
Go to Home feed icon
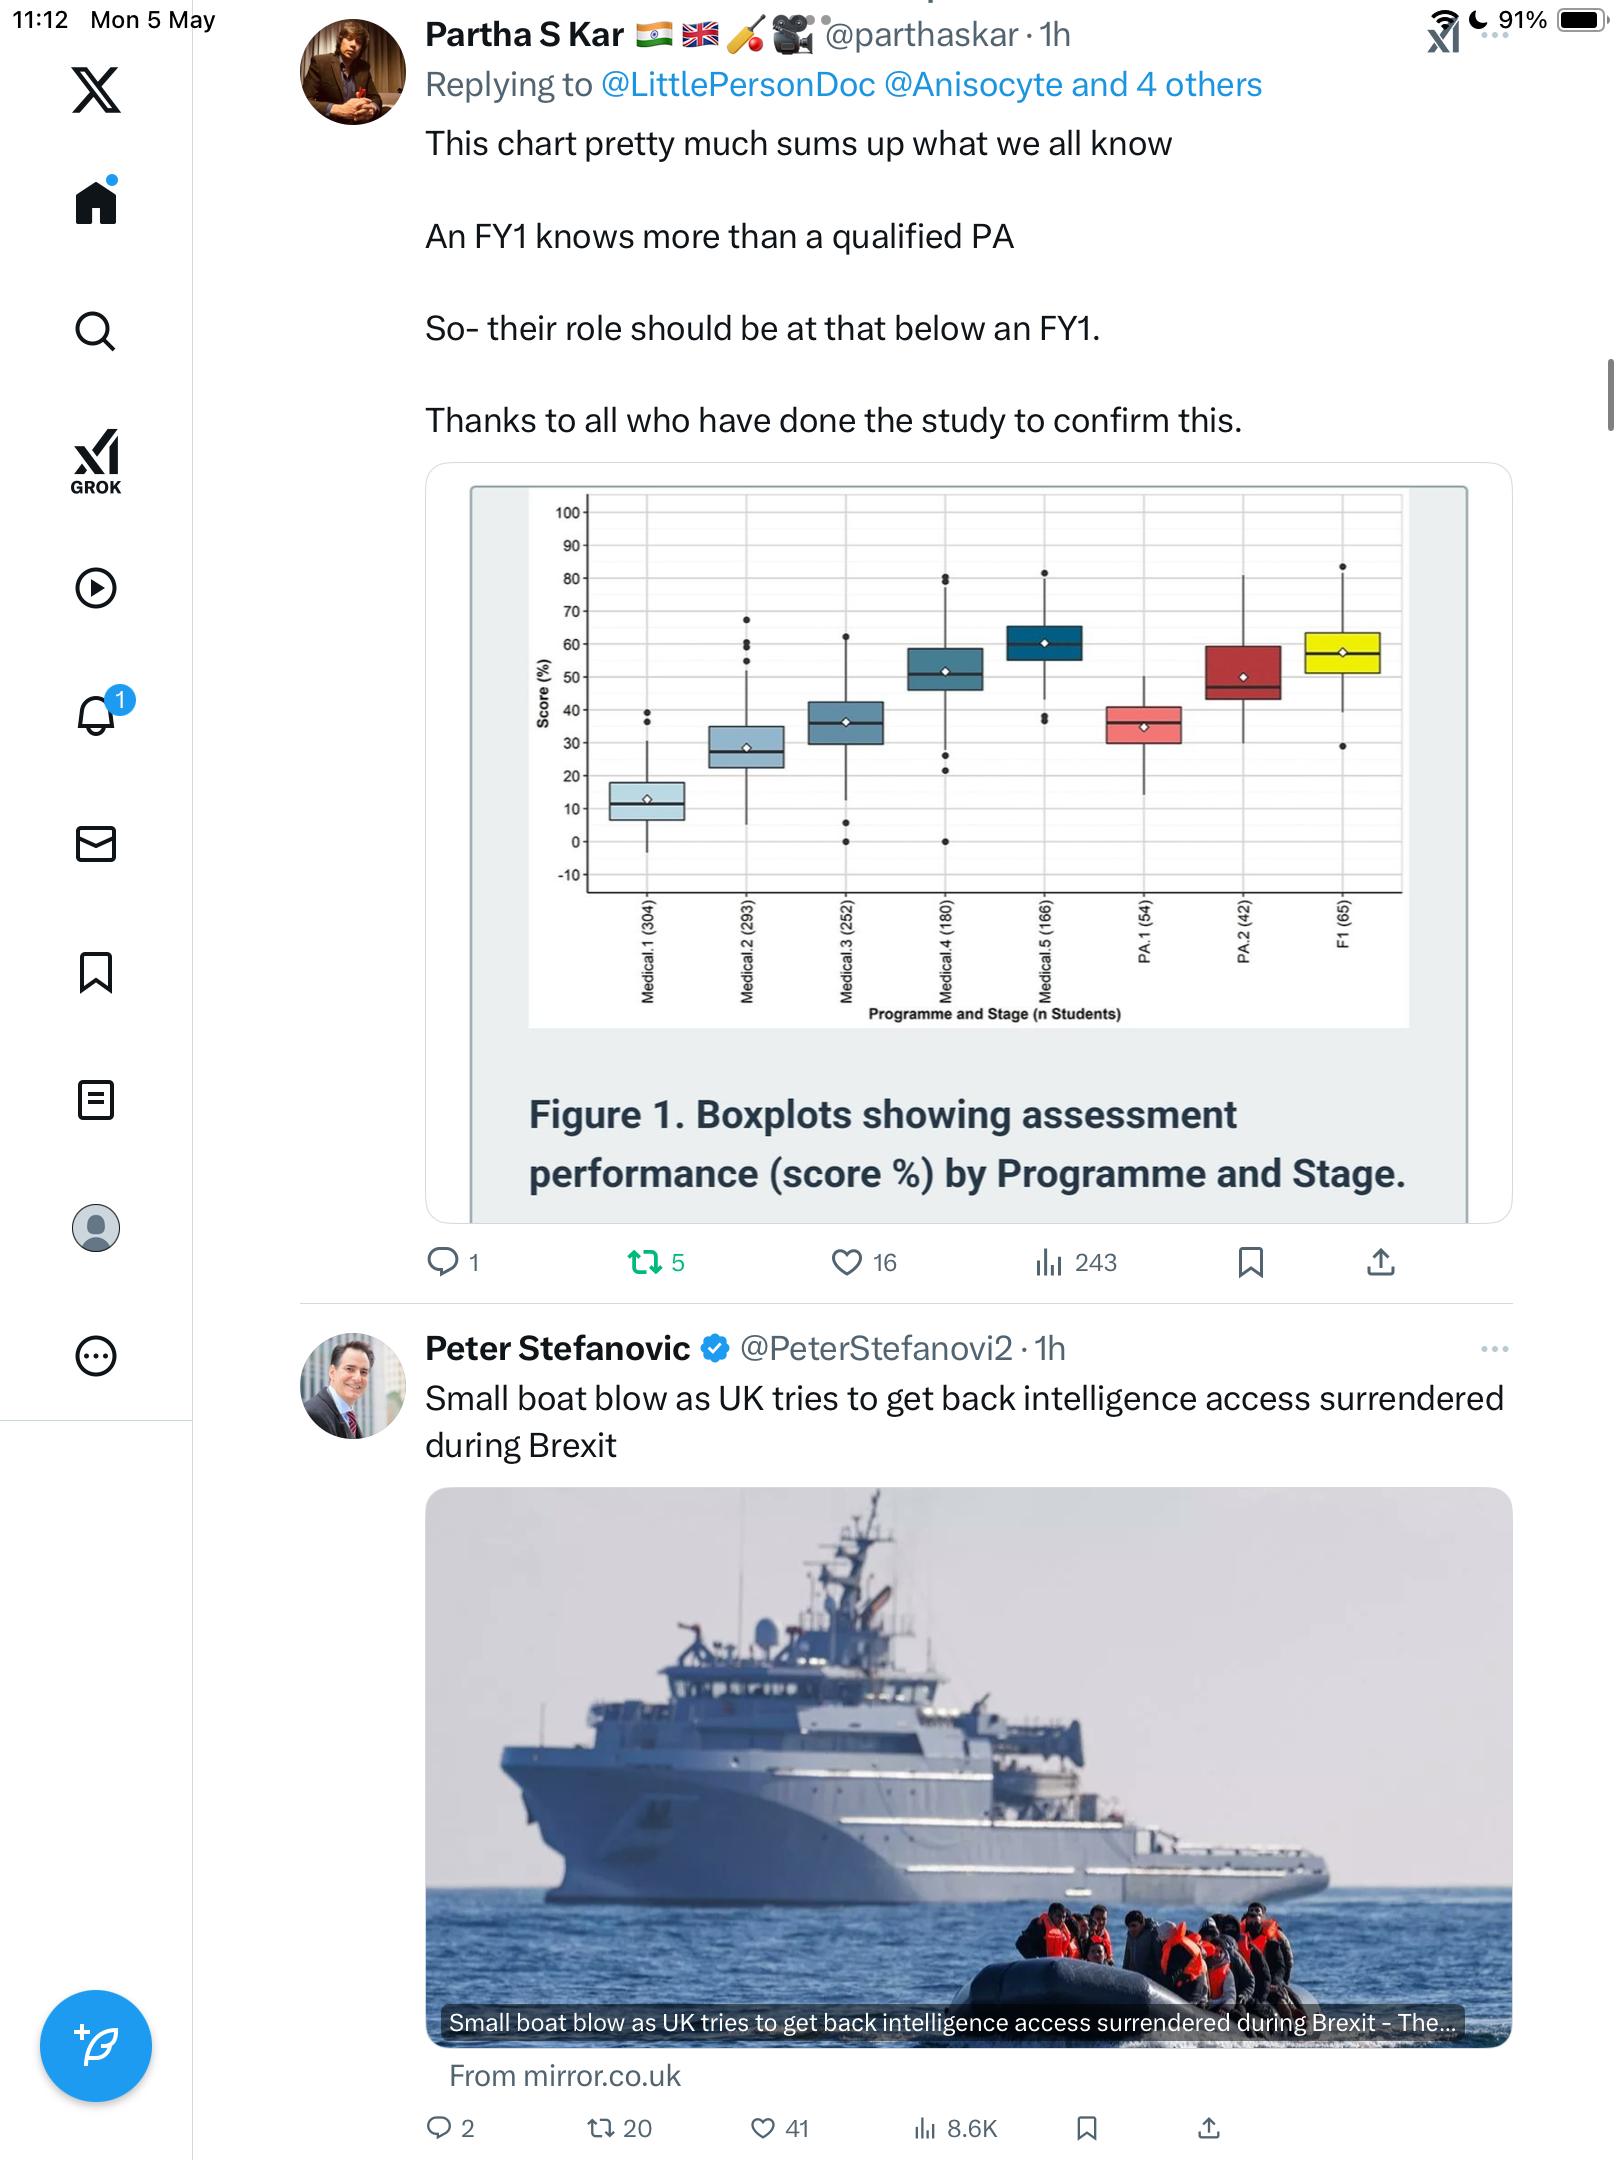click(x=96, y=201)
